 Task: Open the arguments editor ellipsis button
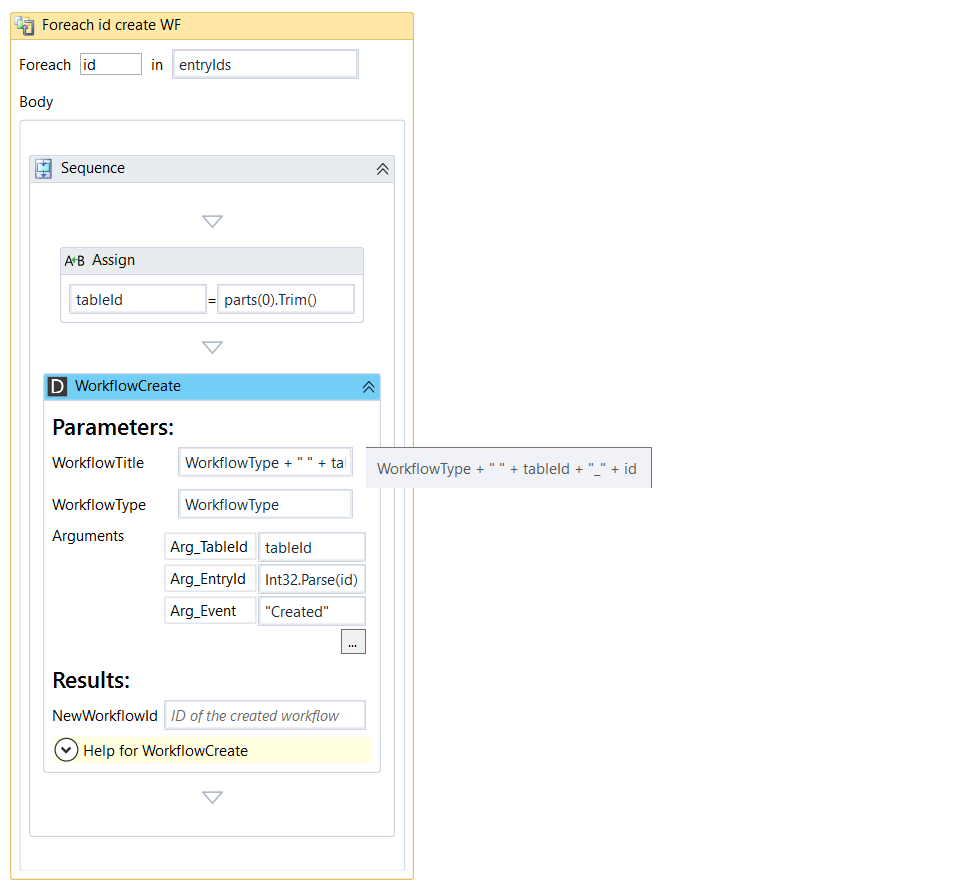(x=353, y=642)
